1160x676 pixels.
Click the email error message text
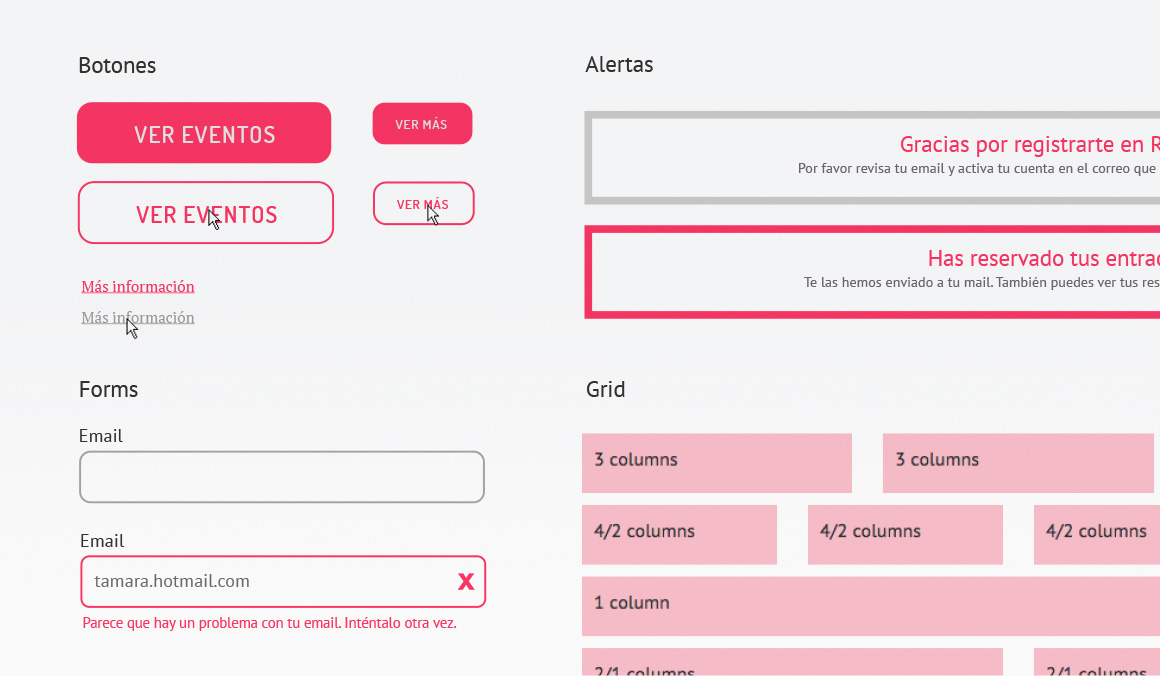[x=269, y=623]
